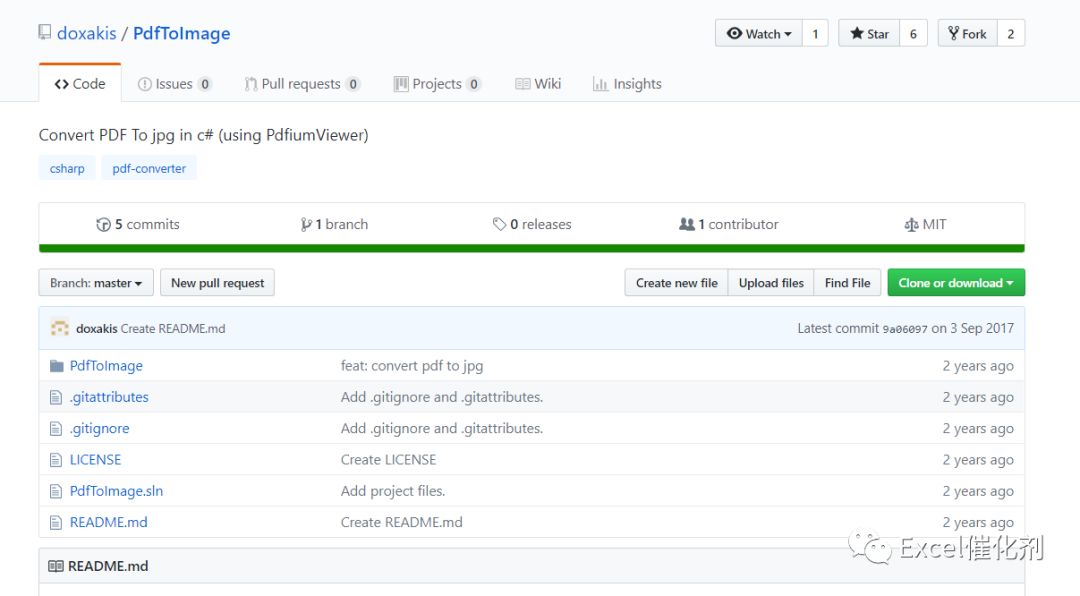This screenshot has height=596, width=1080.
Task: Fork the repository
Action: coord(967,33)
